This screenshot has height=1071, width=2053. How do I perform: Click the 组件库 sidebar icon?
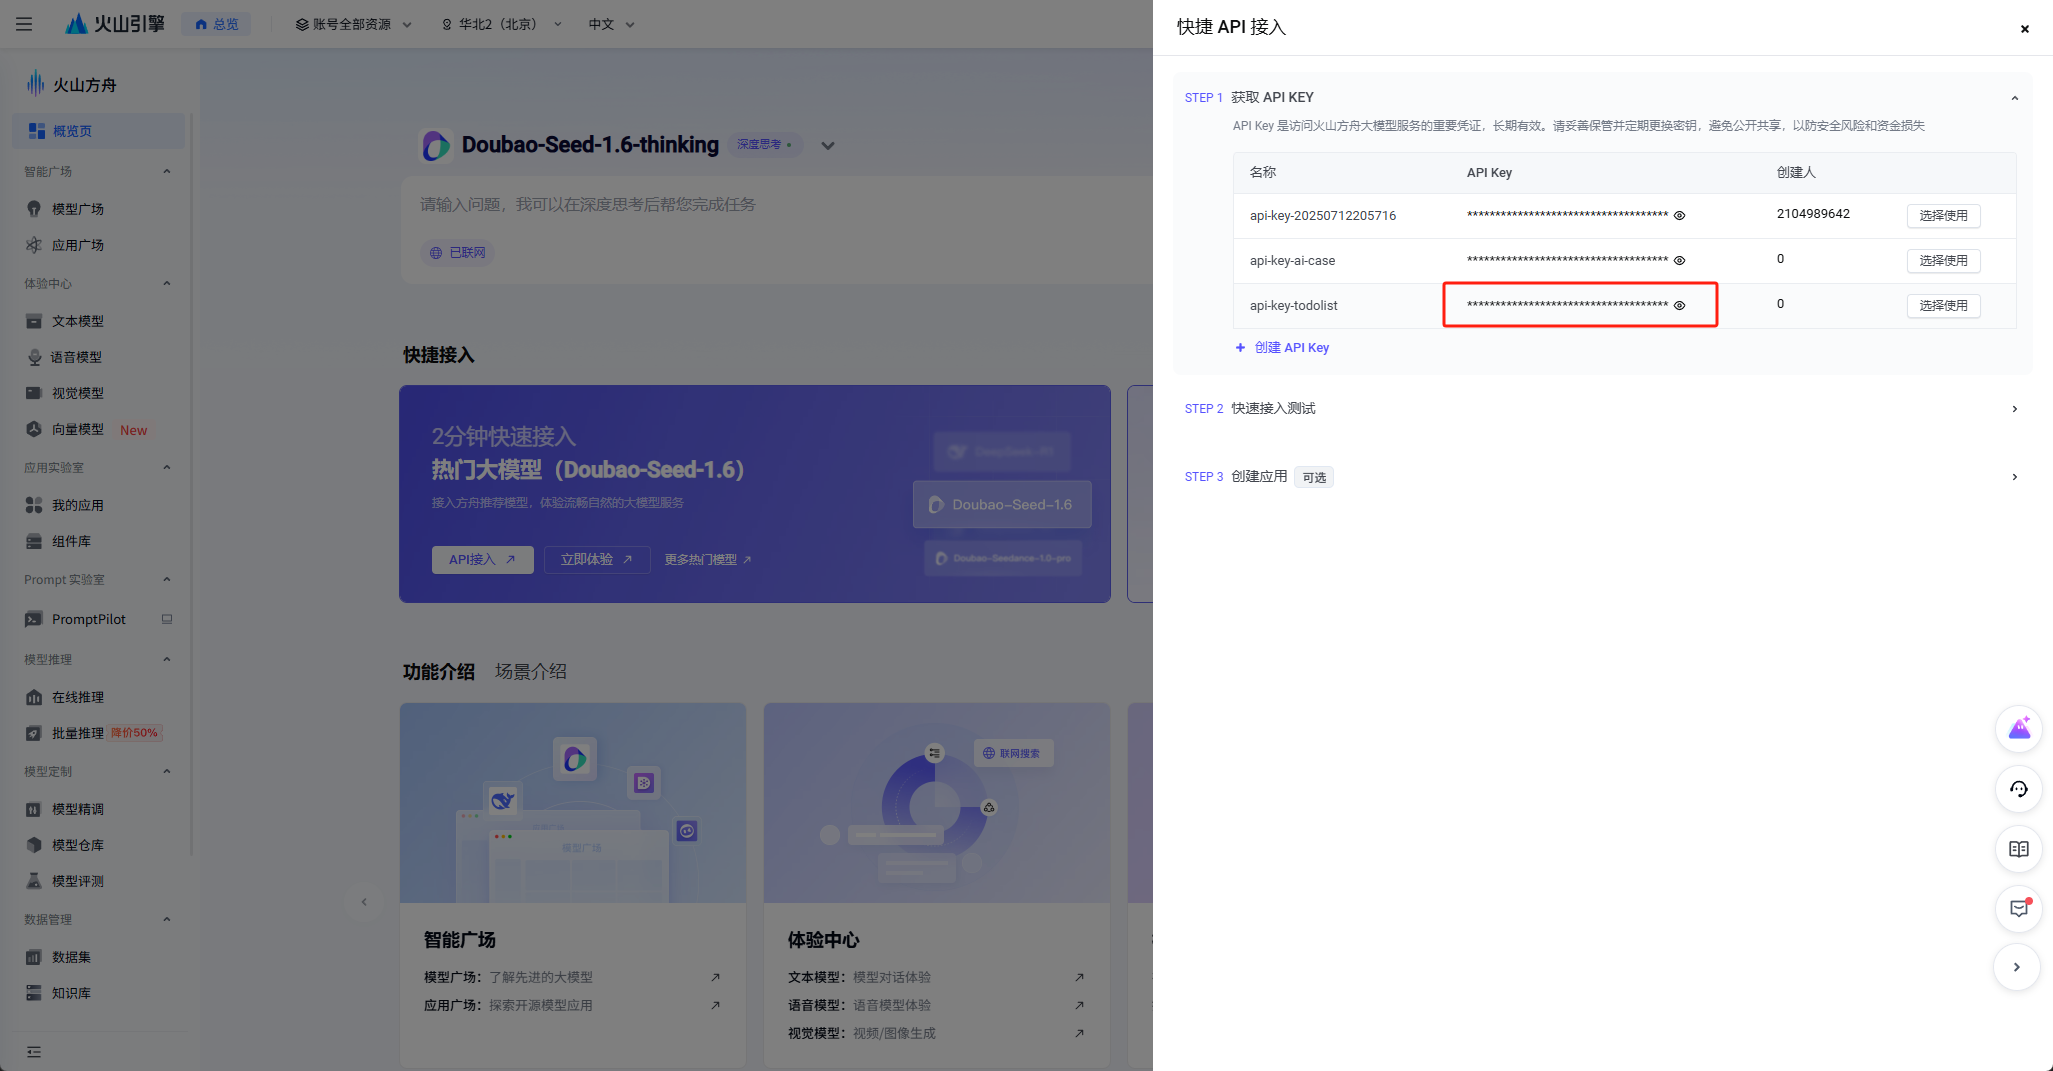pyautogui.click(x=34, y=541)
